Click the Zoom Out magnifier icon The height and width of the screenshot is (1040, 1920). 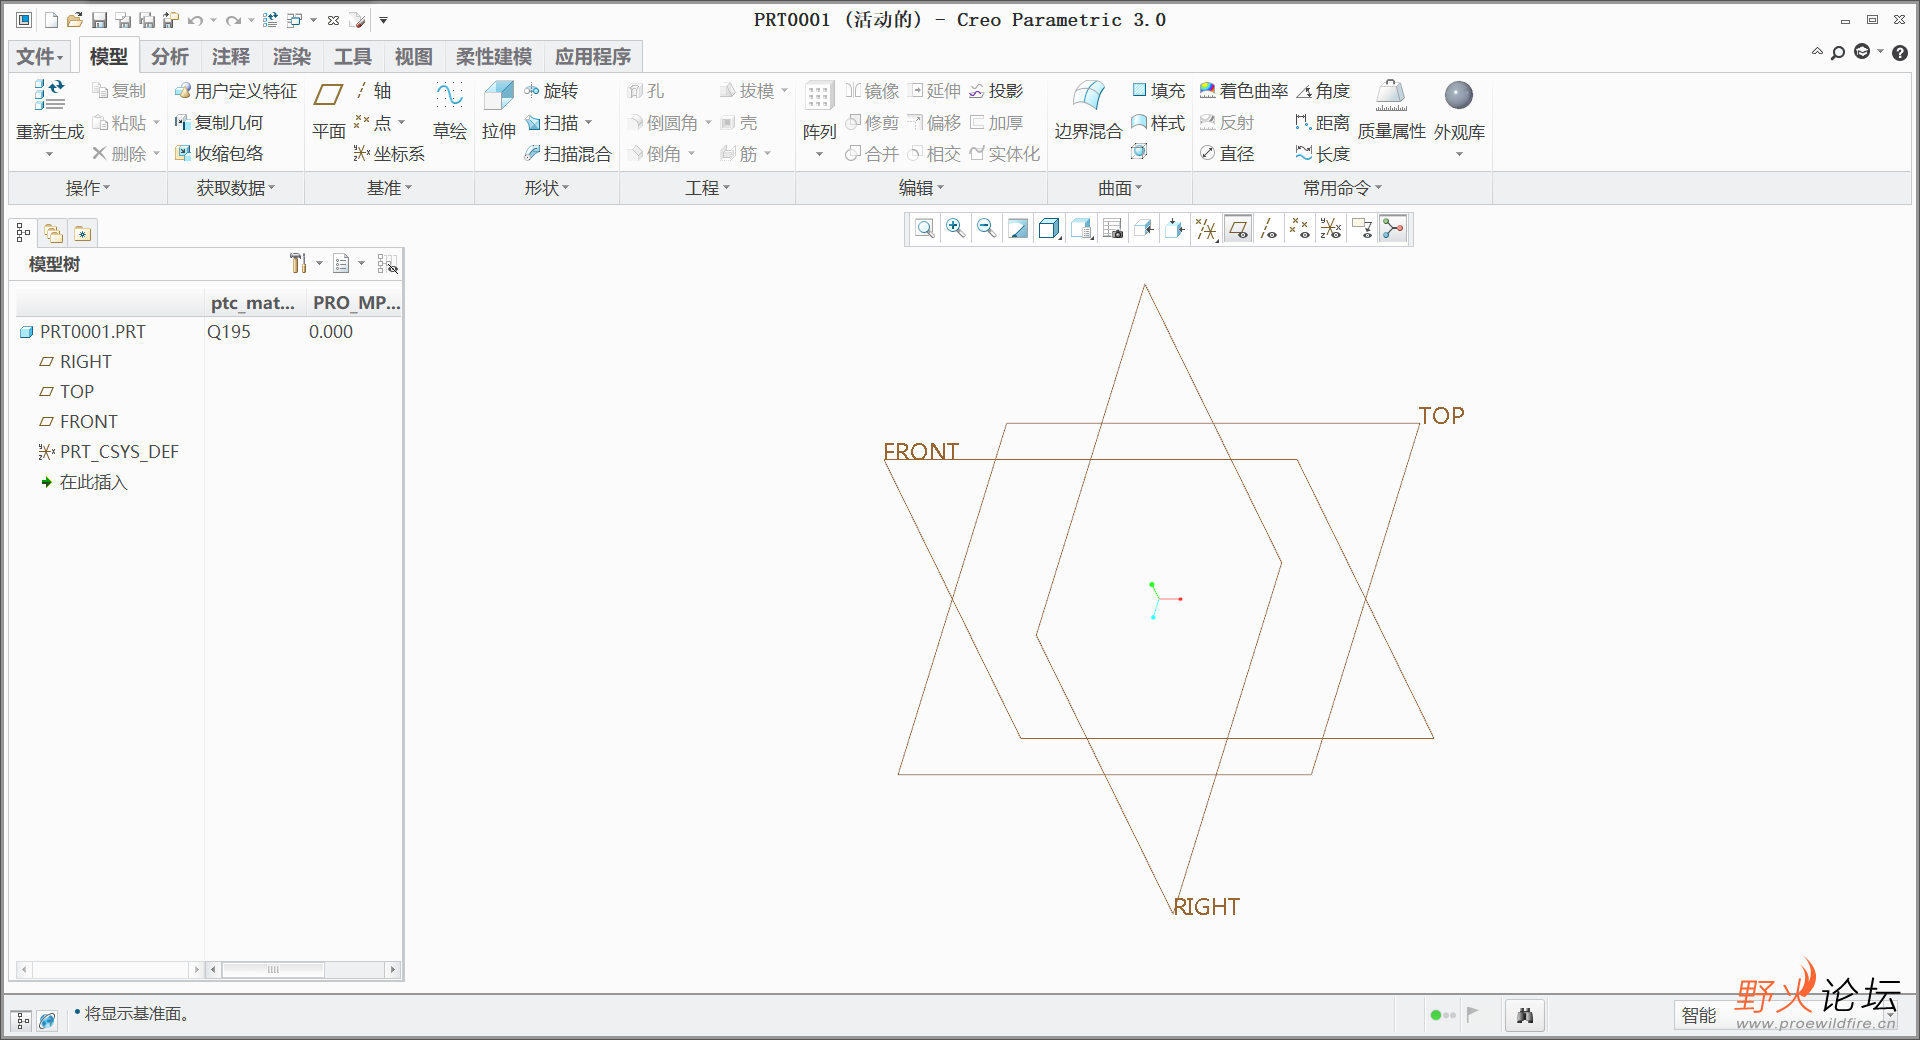click(x=987, y=229)
